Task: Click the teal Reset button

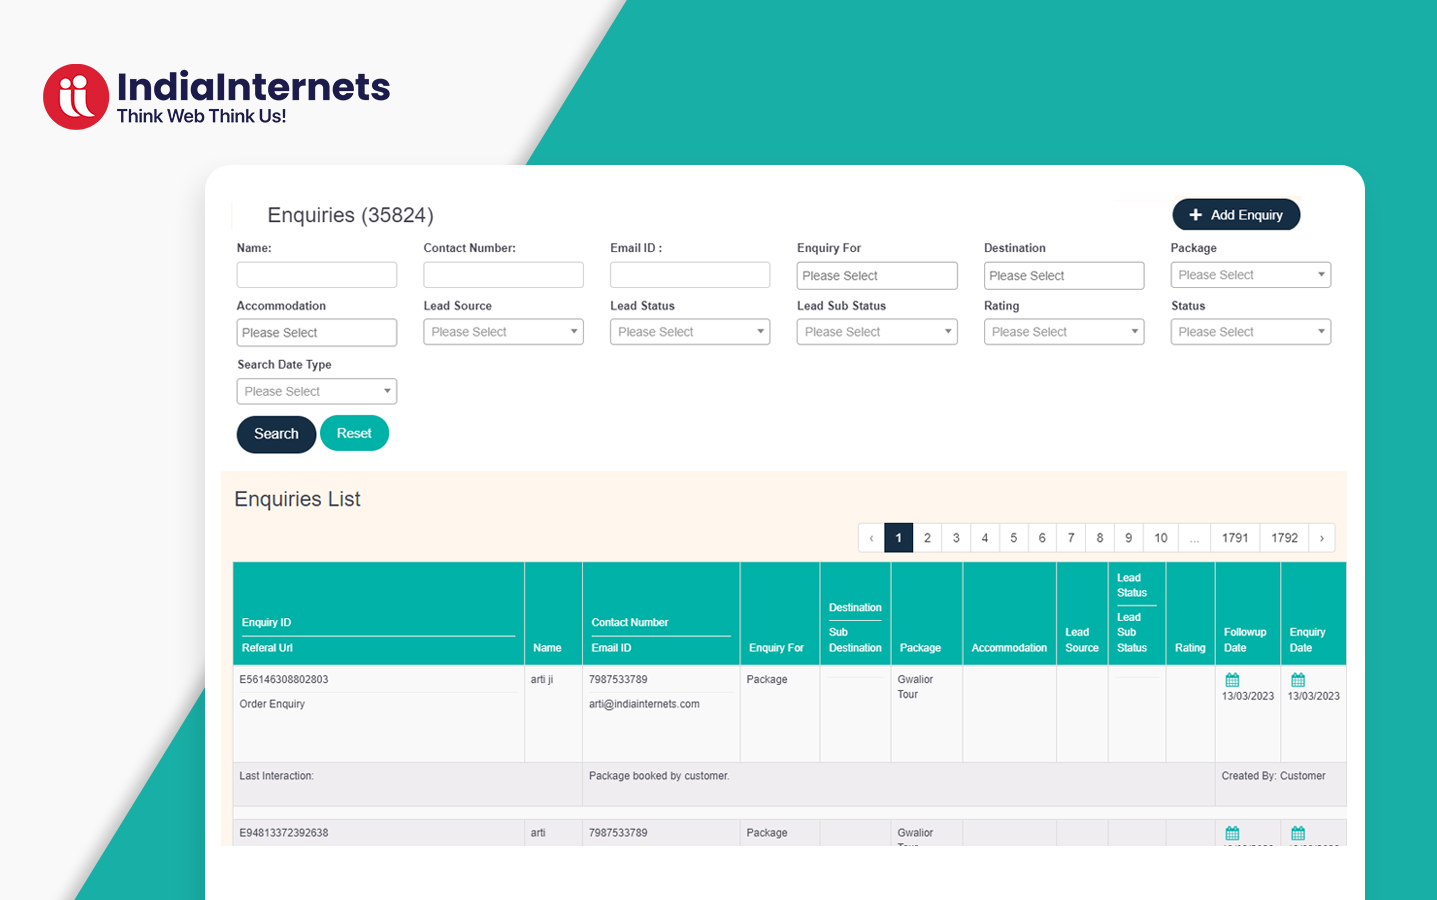Action: (354, 433)
